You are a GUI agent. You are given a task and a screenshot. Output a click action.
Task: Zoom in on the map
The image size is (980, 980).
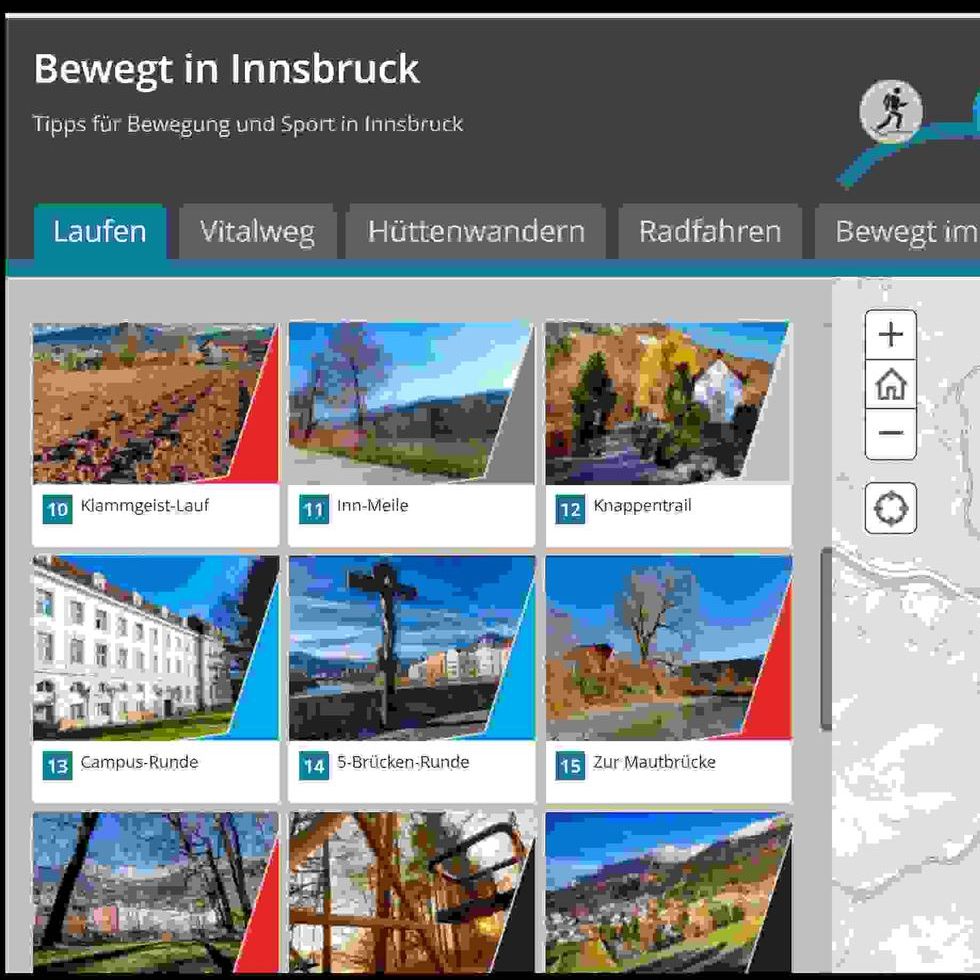click(x=890, y=335)
